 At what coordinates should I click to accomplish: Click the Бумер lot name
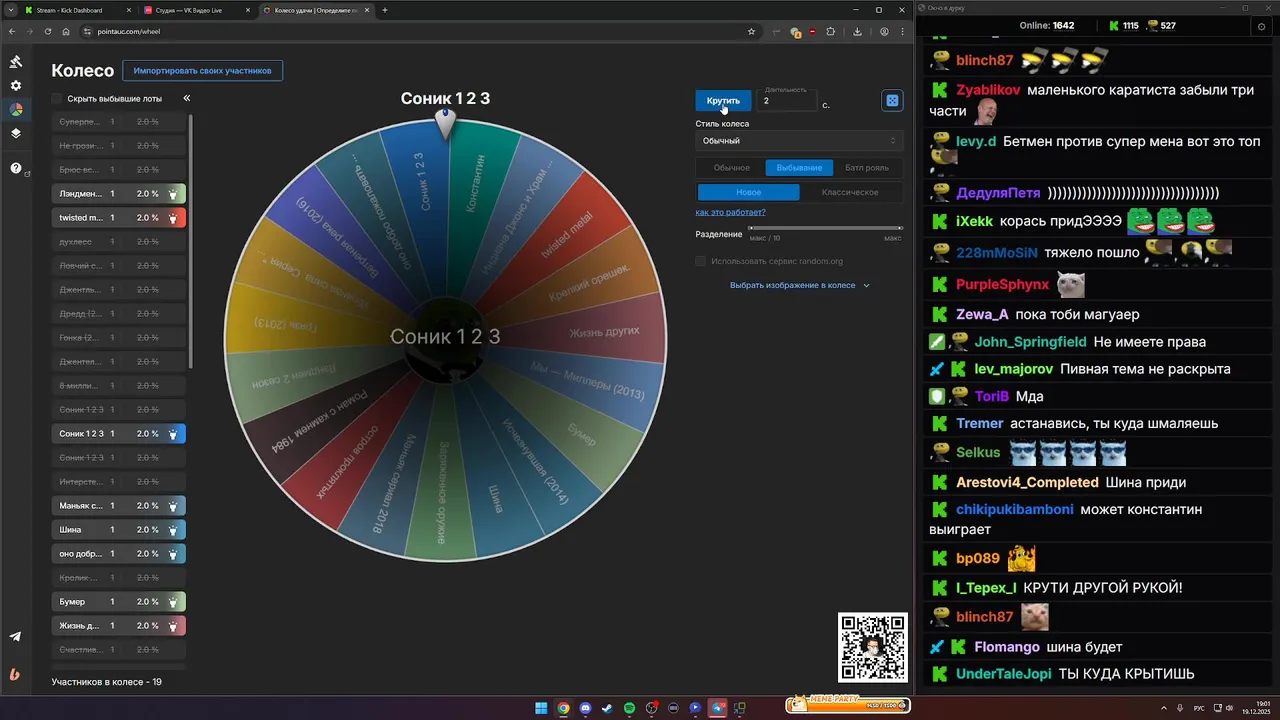[x=72, y=602]
